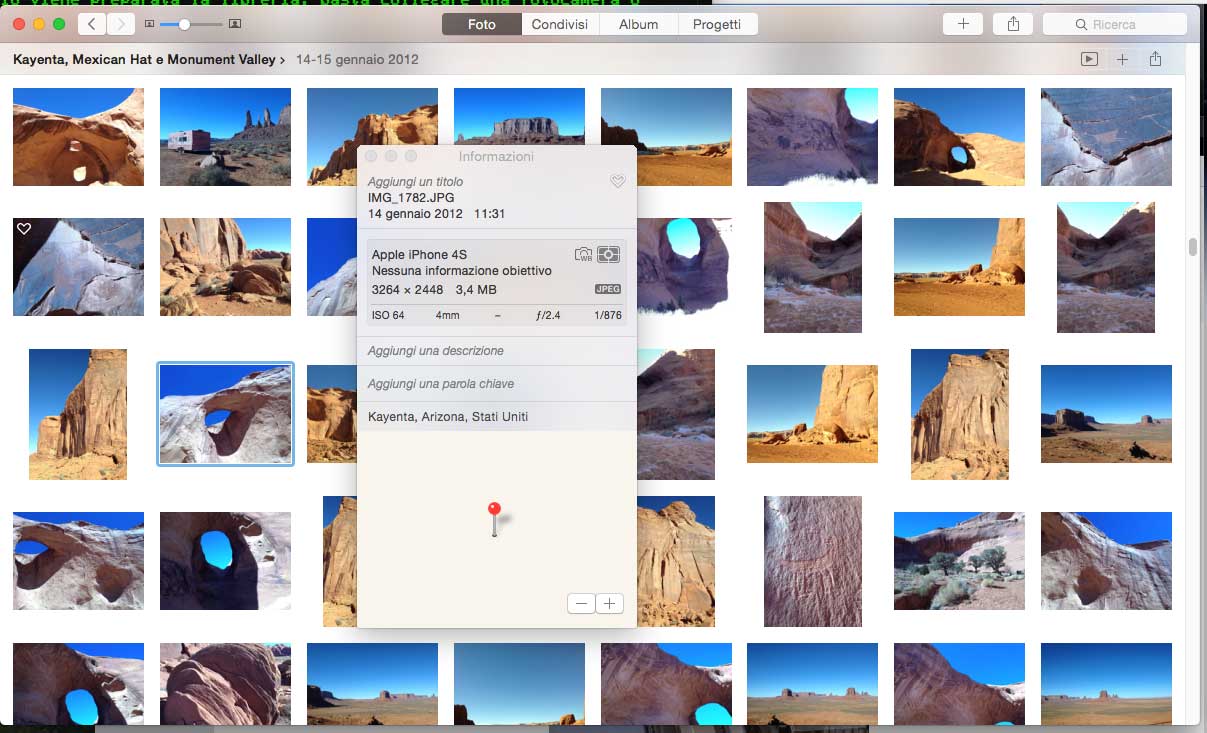Viewport: 1207px width, 733px height.
Task: Start slideshow with the play icon
Action: click(1089, 60)
